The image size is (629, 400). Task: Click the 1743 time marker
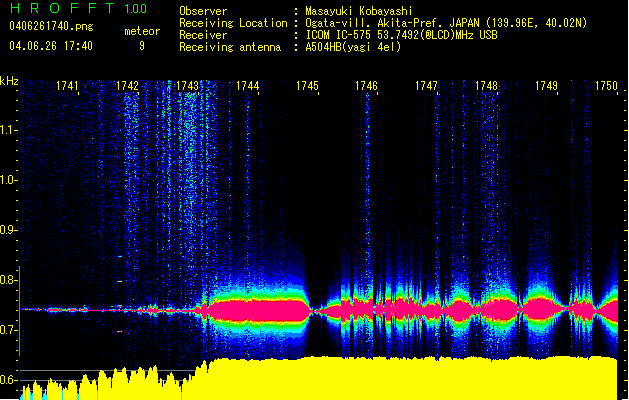pos(187,86)
